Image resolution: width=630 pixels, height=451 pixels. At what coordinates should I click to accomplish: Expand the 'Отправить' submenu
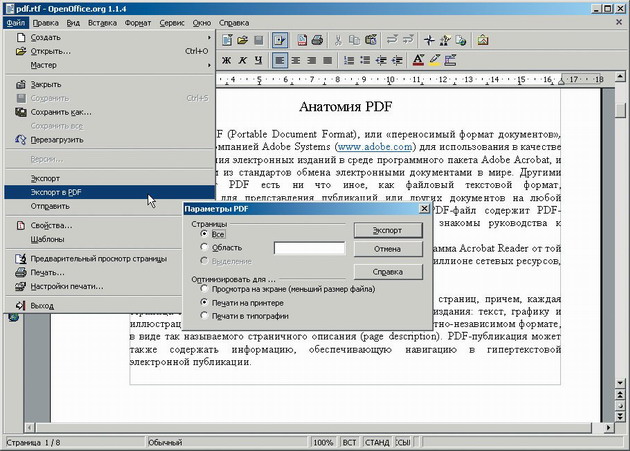click(x=50, y=206)
